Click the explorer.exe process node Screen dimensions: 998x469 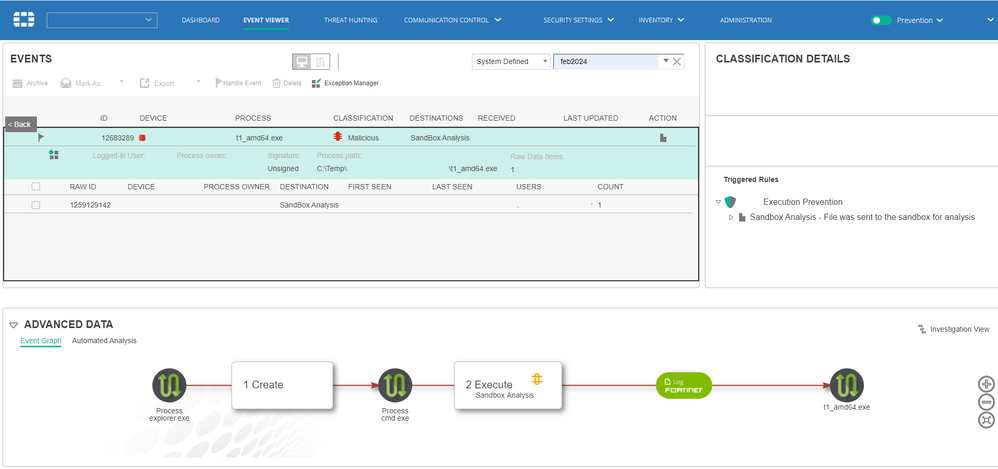[168, 385]
